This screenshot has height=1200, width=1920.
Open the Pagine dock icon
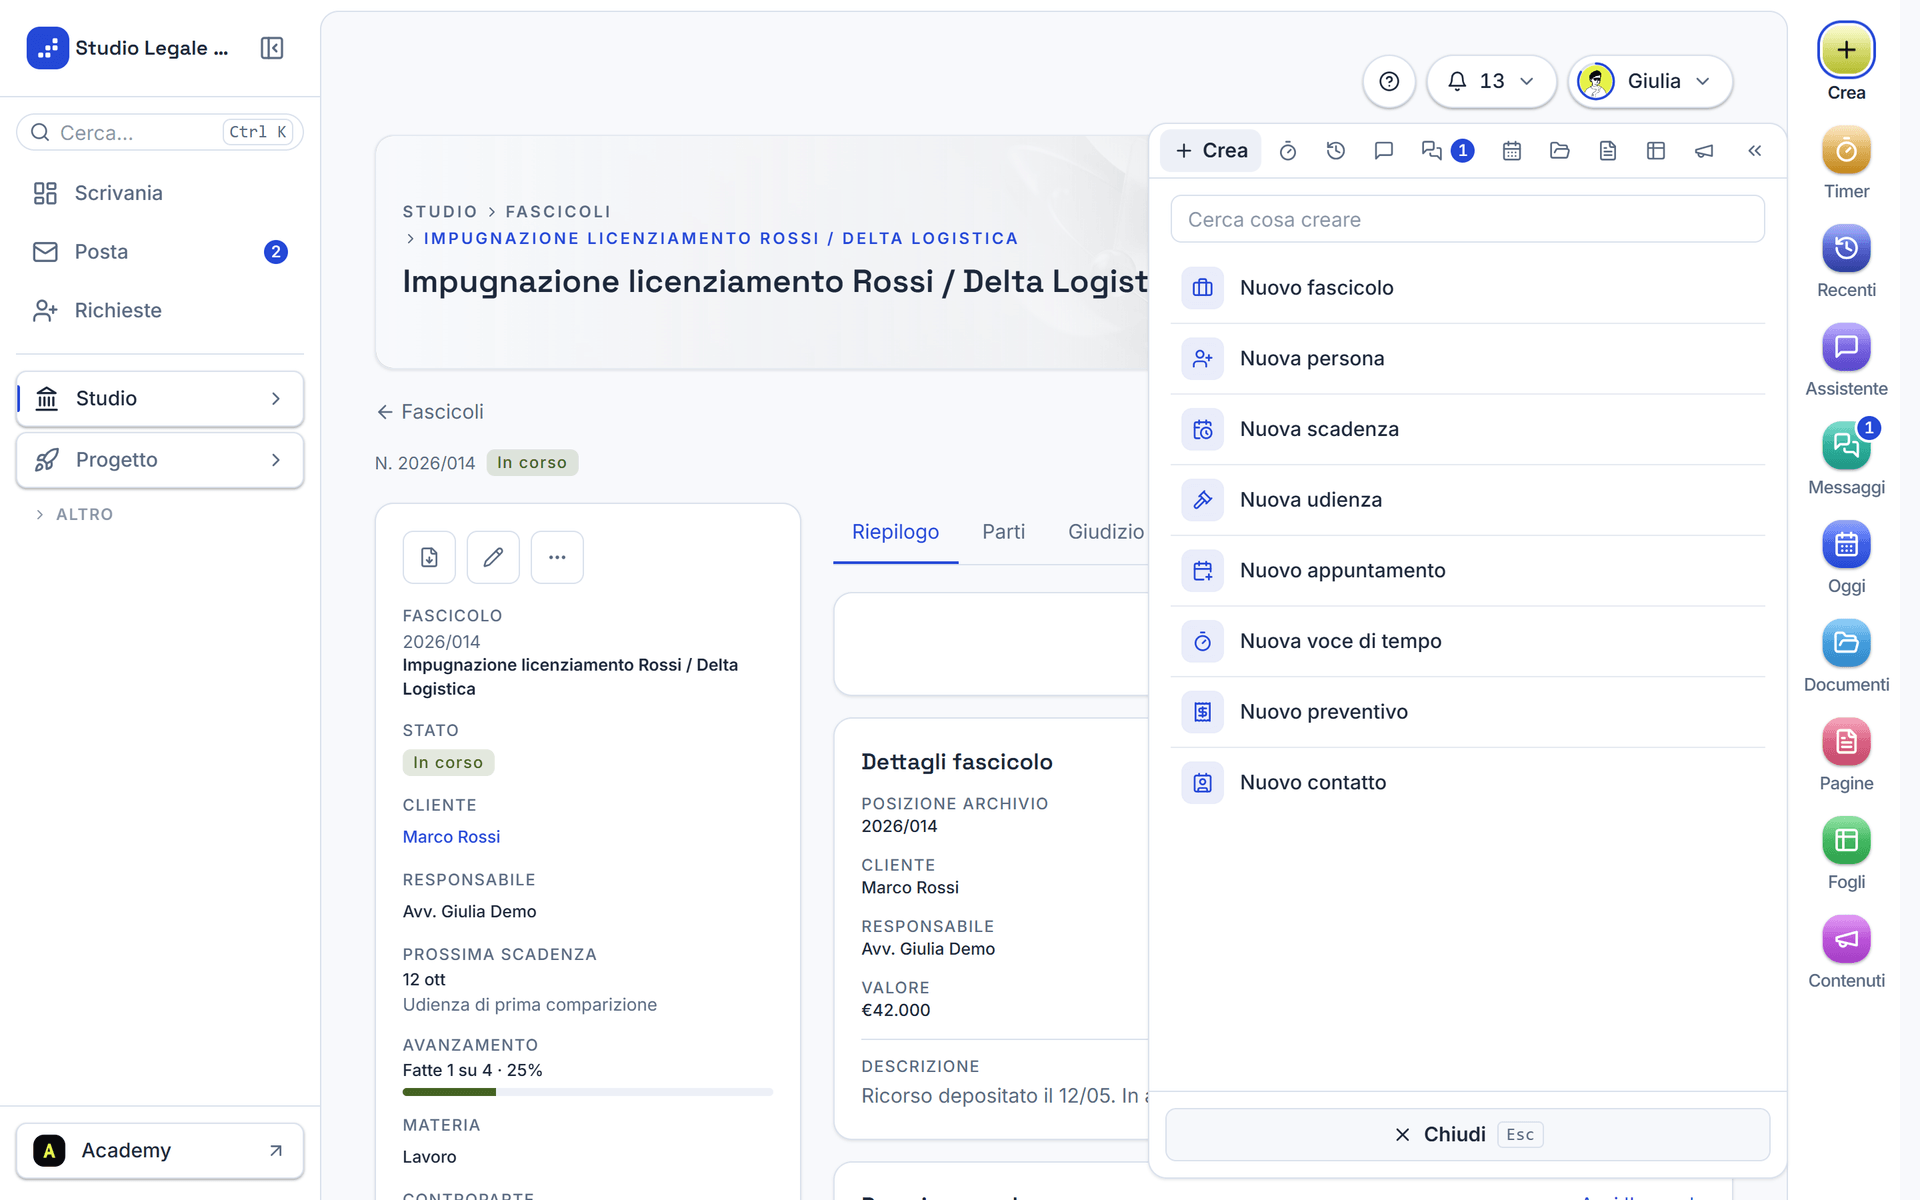click(x=1846, y=742)
